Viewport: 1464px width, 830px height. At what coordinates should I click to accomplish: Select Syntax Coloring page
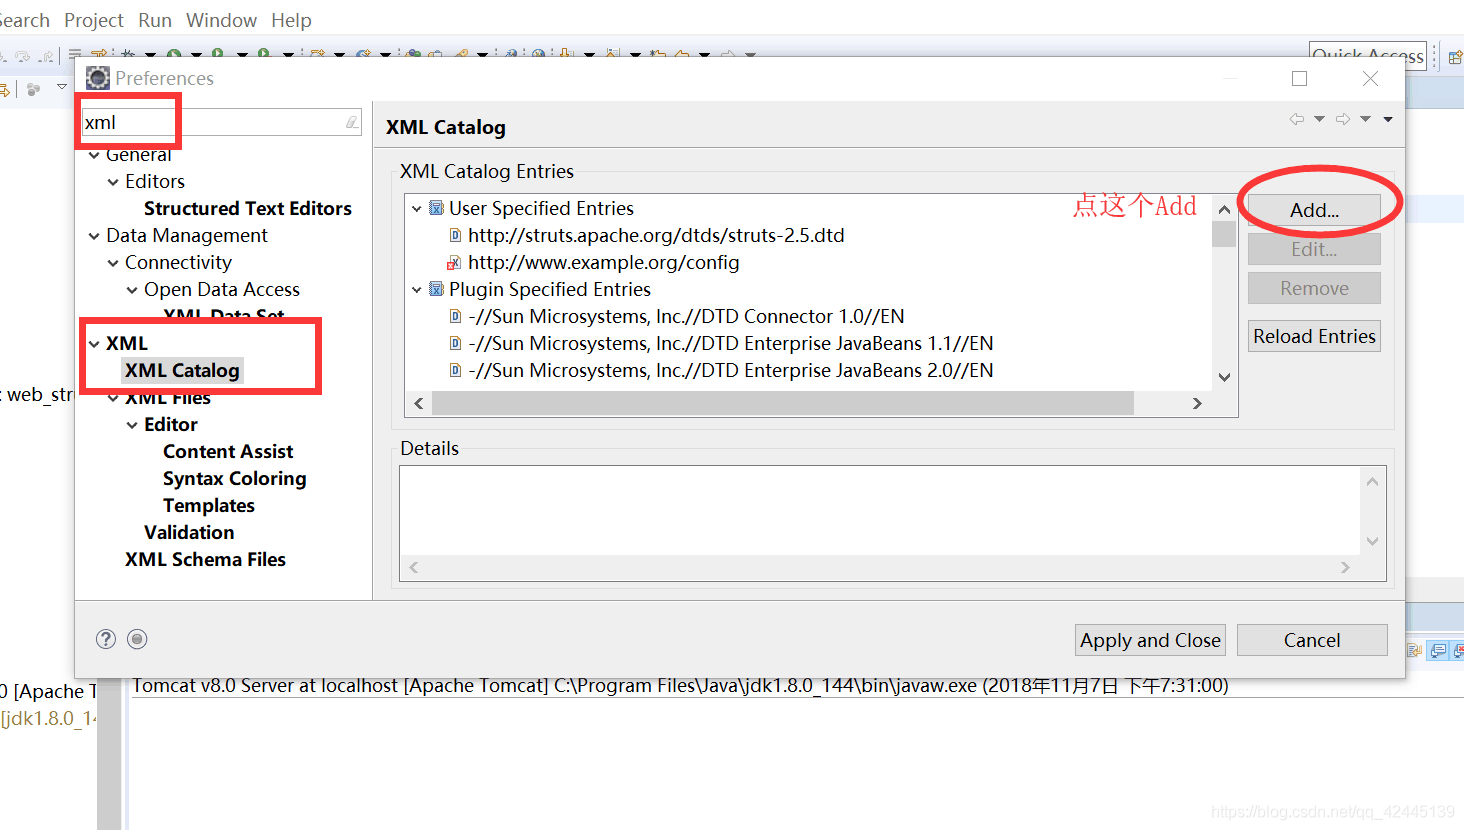coord(235,478)
